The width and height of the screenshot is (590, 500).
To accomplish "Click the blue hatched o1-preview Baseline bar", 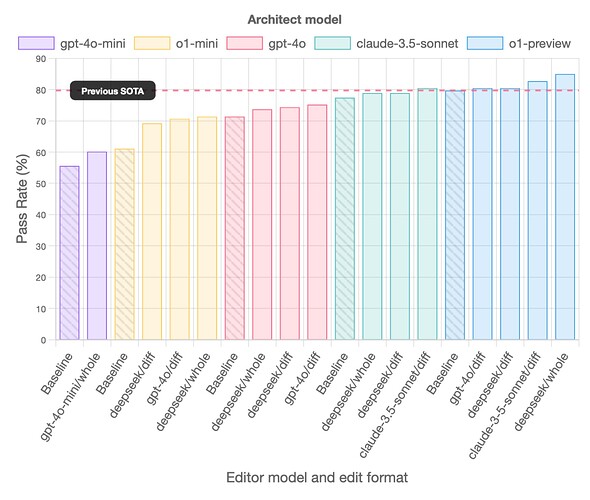I will pos(455,215).
